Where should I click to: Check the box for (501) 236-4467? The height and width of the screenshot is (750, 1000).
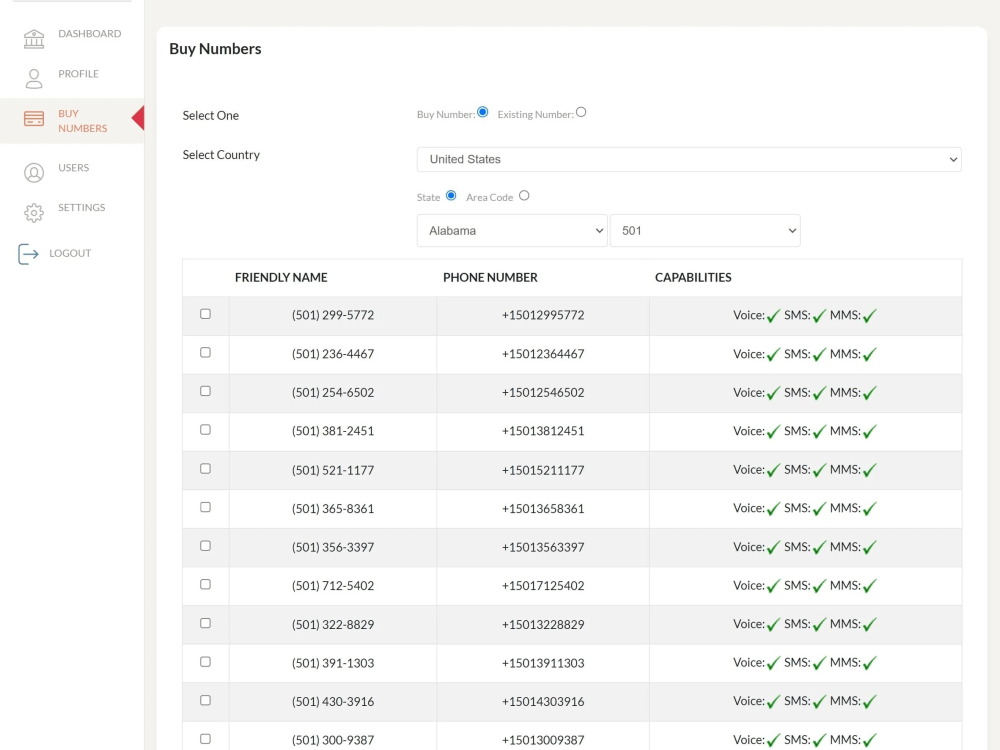(x=205, y=352)
